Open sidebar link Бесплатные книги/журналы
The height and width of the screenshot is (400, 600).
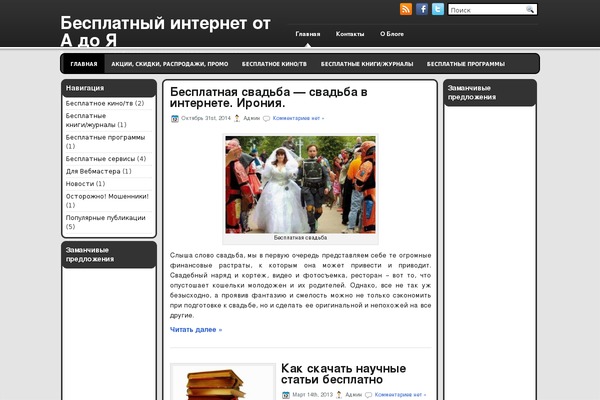coord(90,120)
